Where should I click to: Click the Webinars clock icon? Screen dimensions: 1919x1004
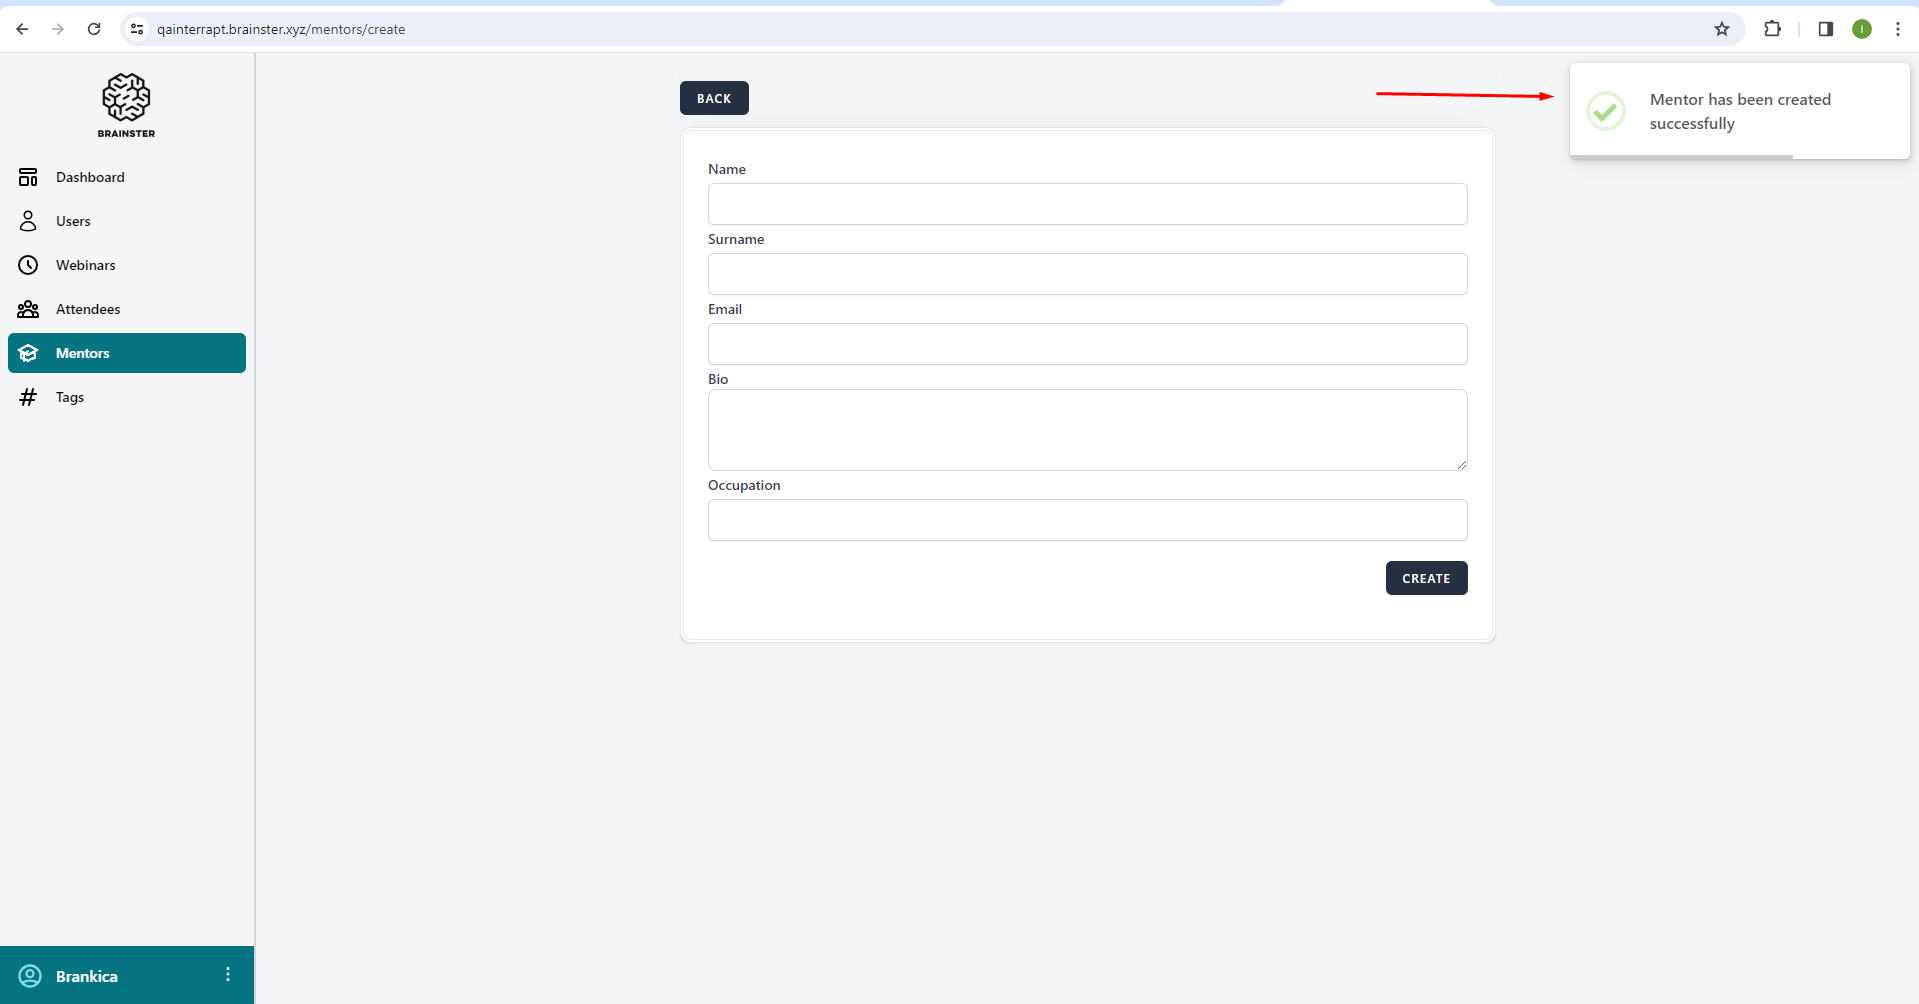[x=28, y=265]
